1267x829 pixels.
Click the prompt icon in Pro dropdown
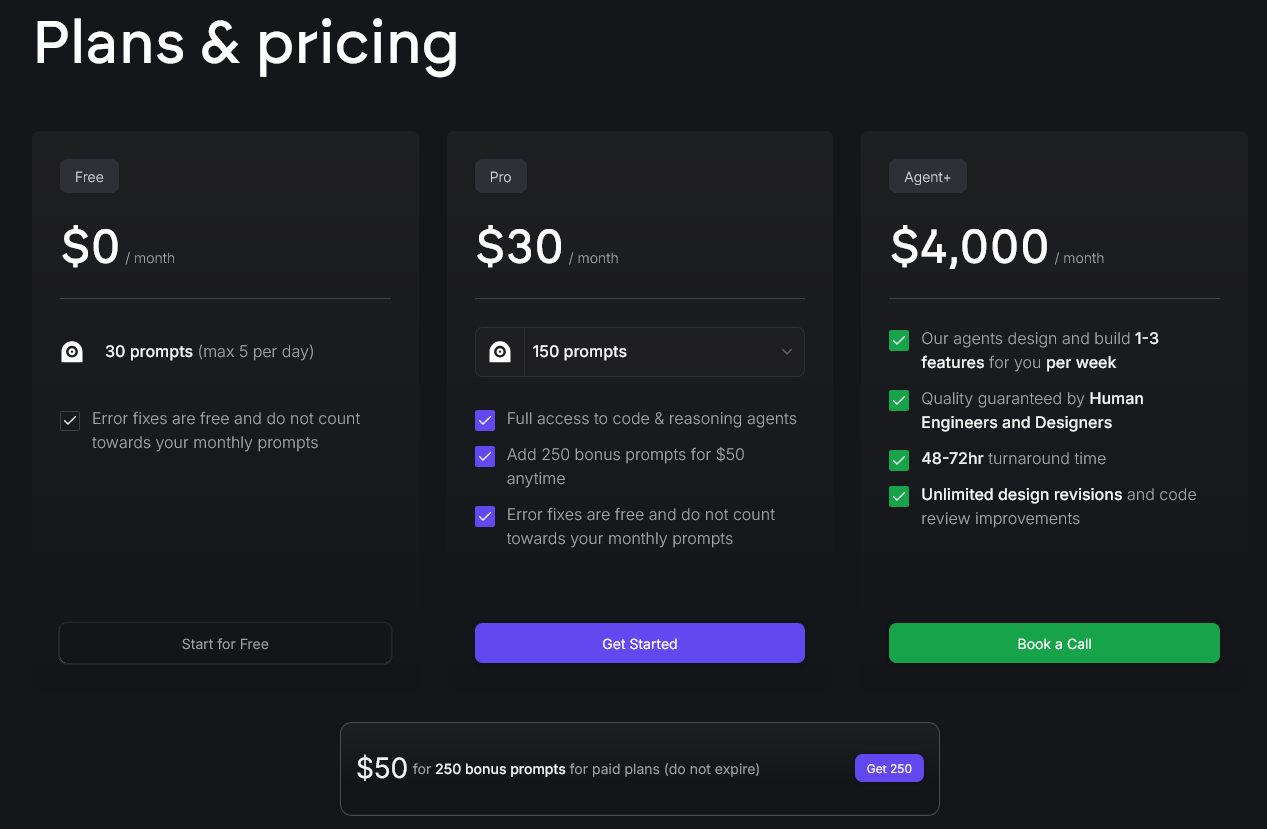(x=500, y=352)
